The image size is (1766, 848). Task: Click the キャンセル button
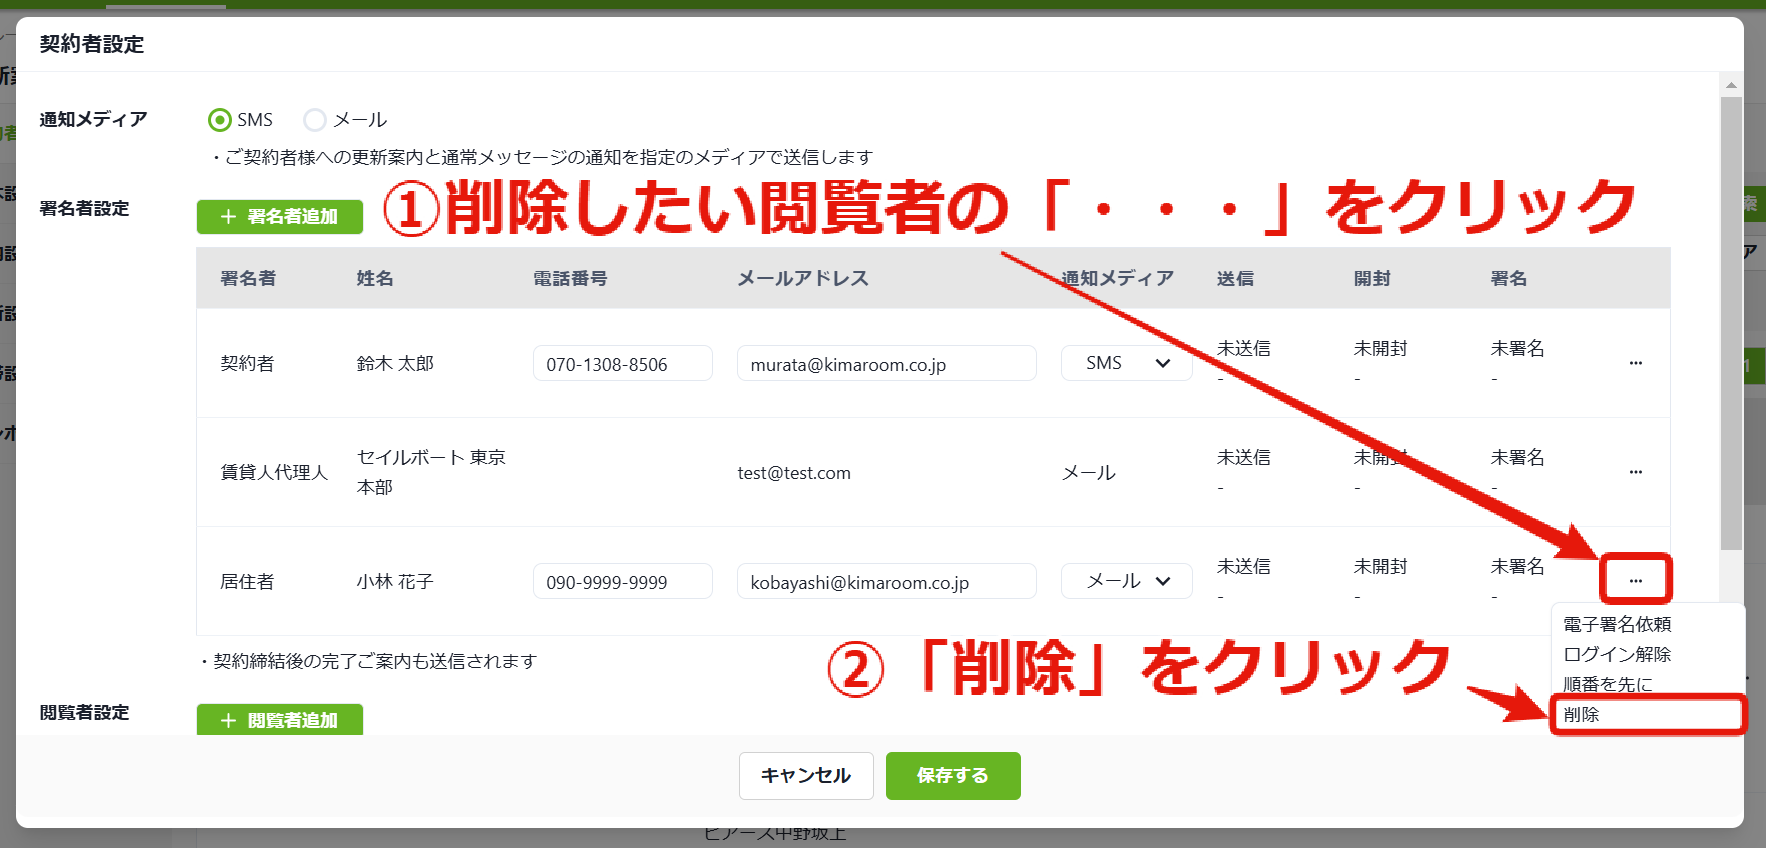pyautogui.click(x=806, y=776)
